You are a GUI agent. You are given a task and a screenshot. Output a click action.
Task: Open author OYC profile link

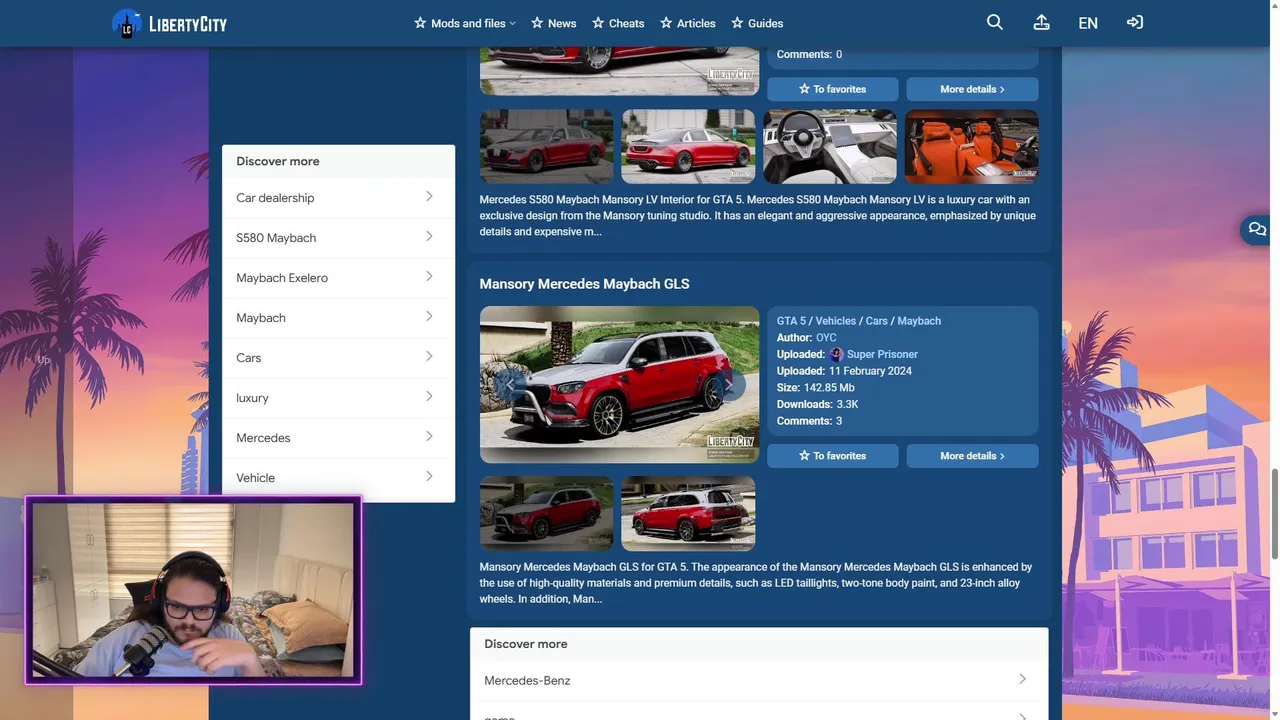coord(826,338)
